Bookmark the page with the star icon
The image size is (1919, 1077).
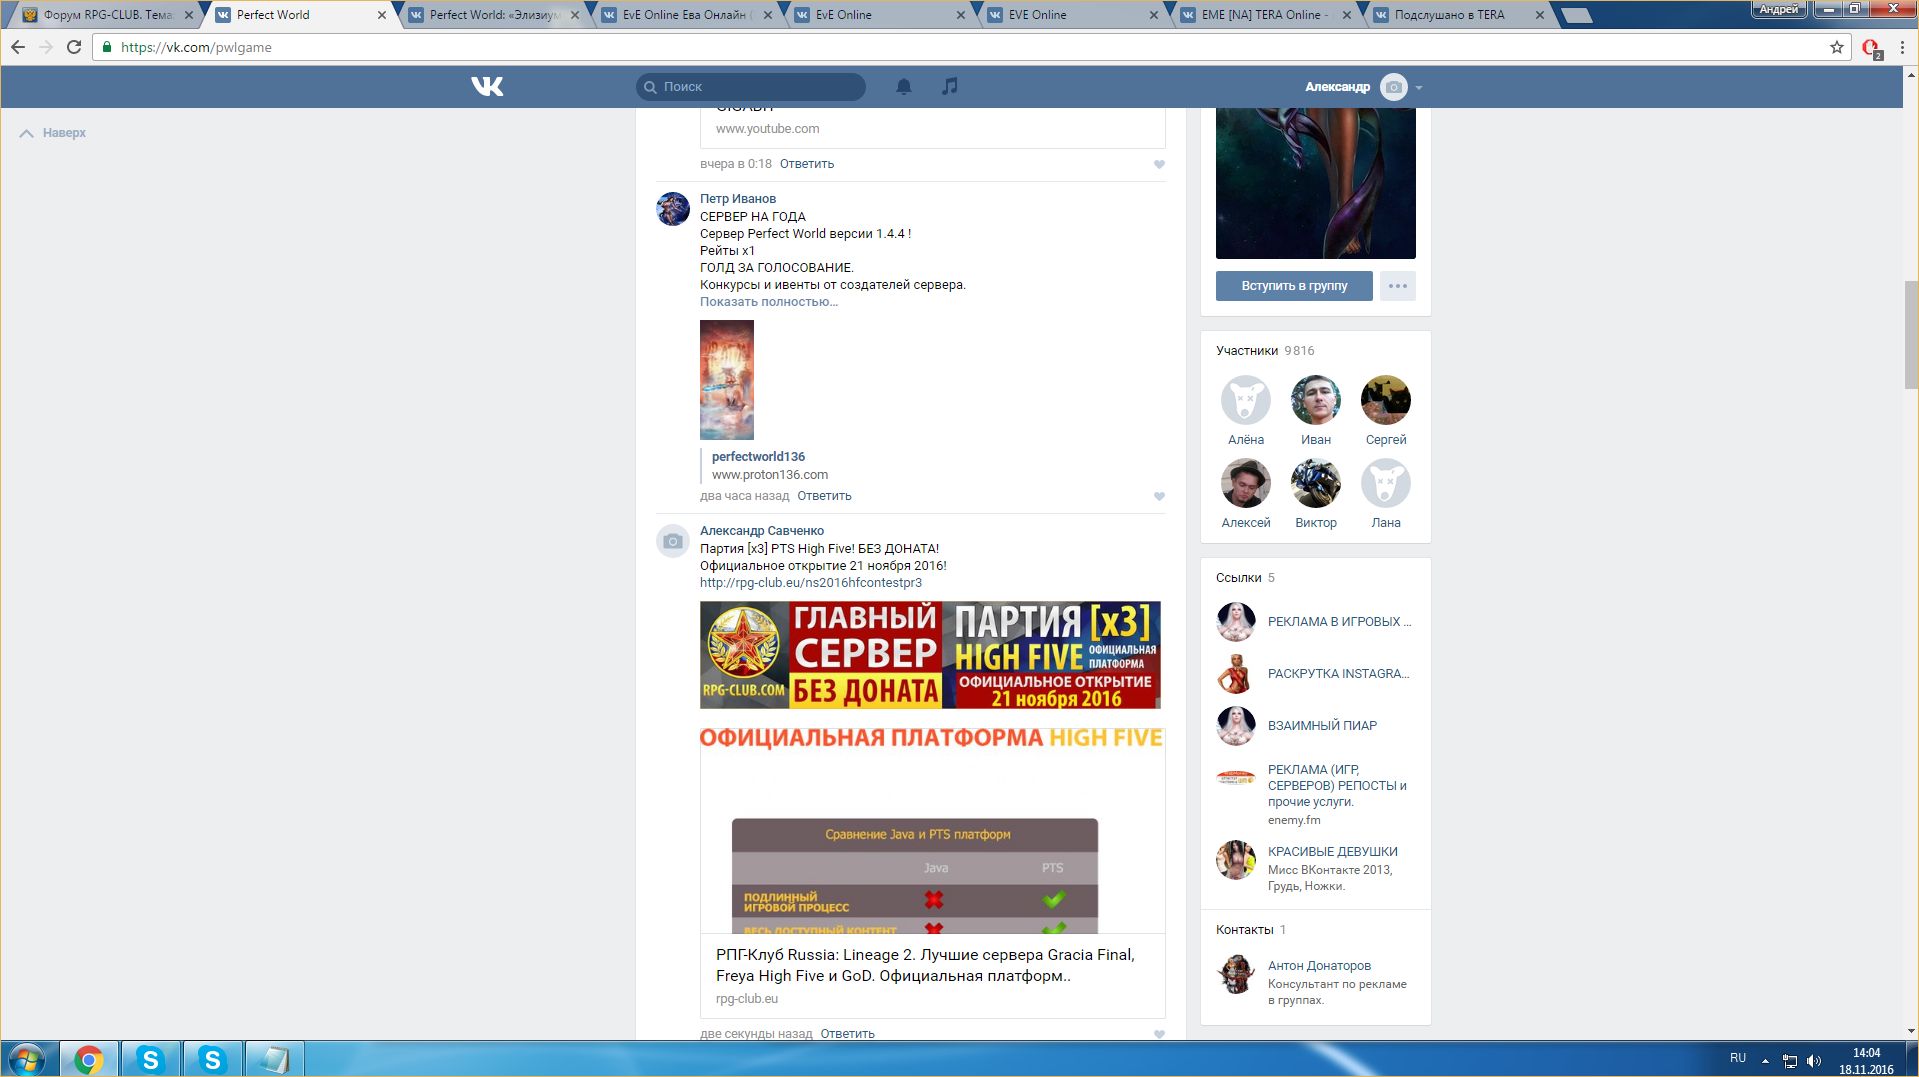(1837, 47)
